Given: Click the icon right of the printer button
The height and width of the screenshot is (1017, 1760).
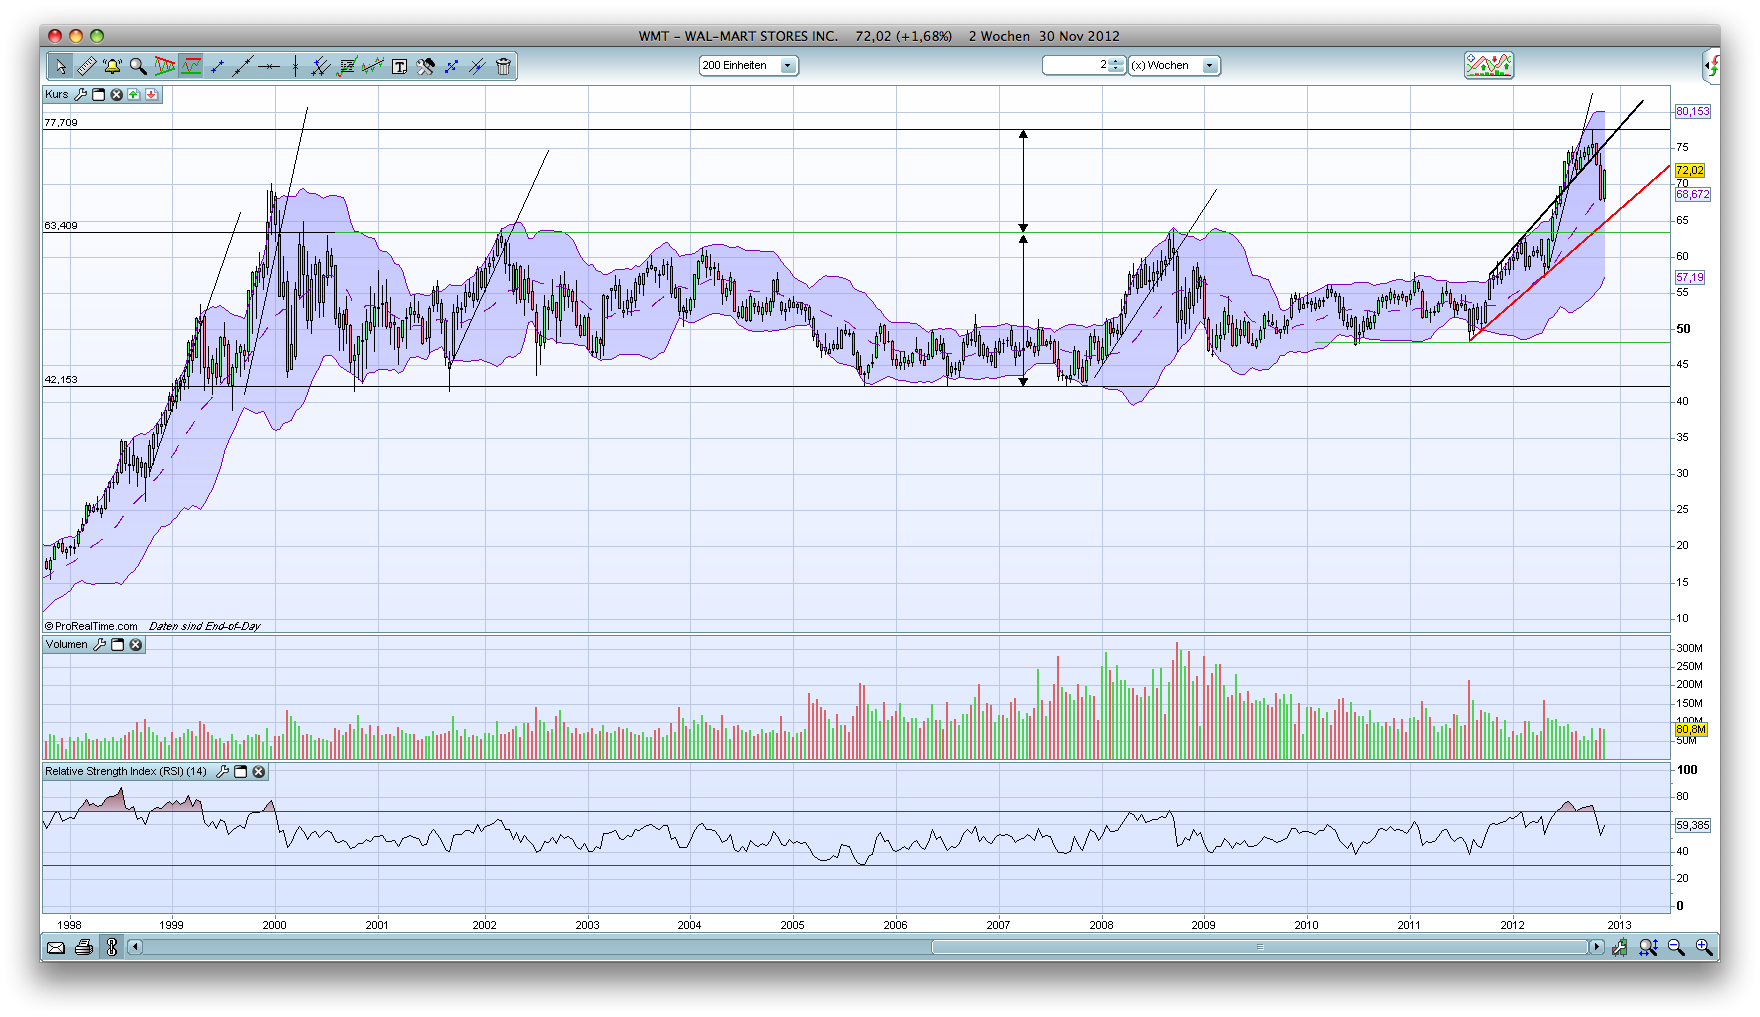Looking at the screenshot, I should (112, 947).
